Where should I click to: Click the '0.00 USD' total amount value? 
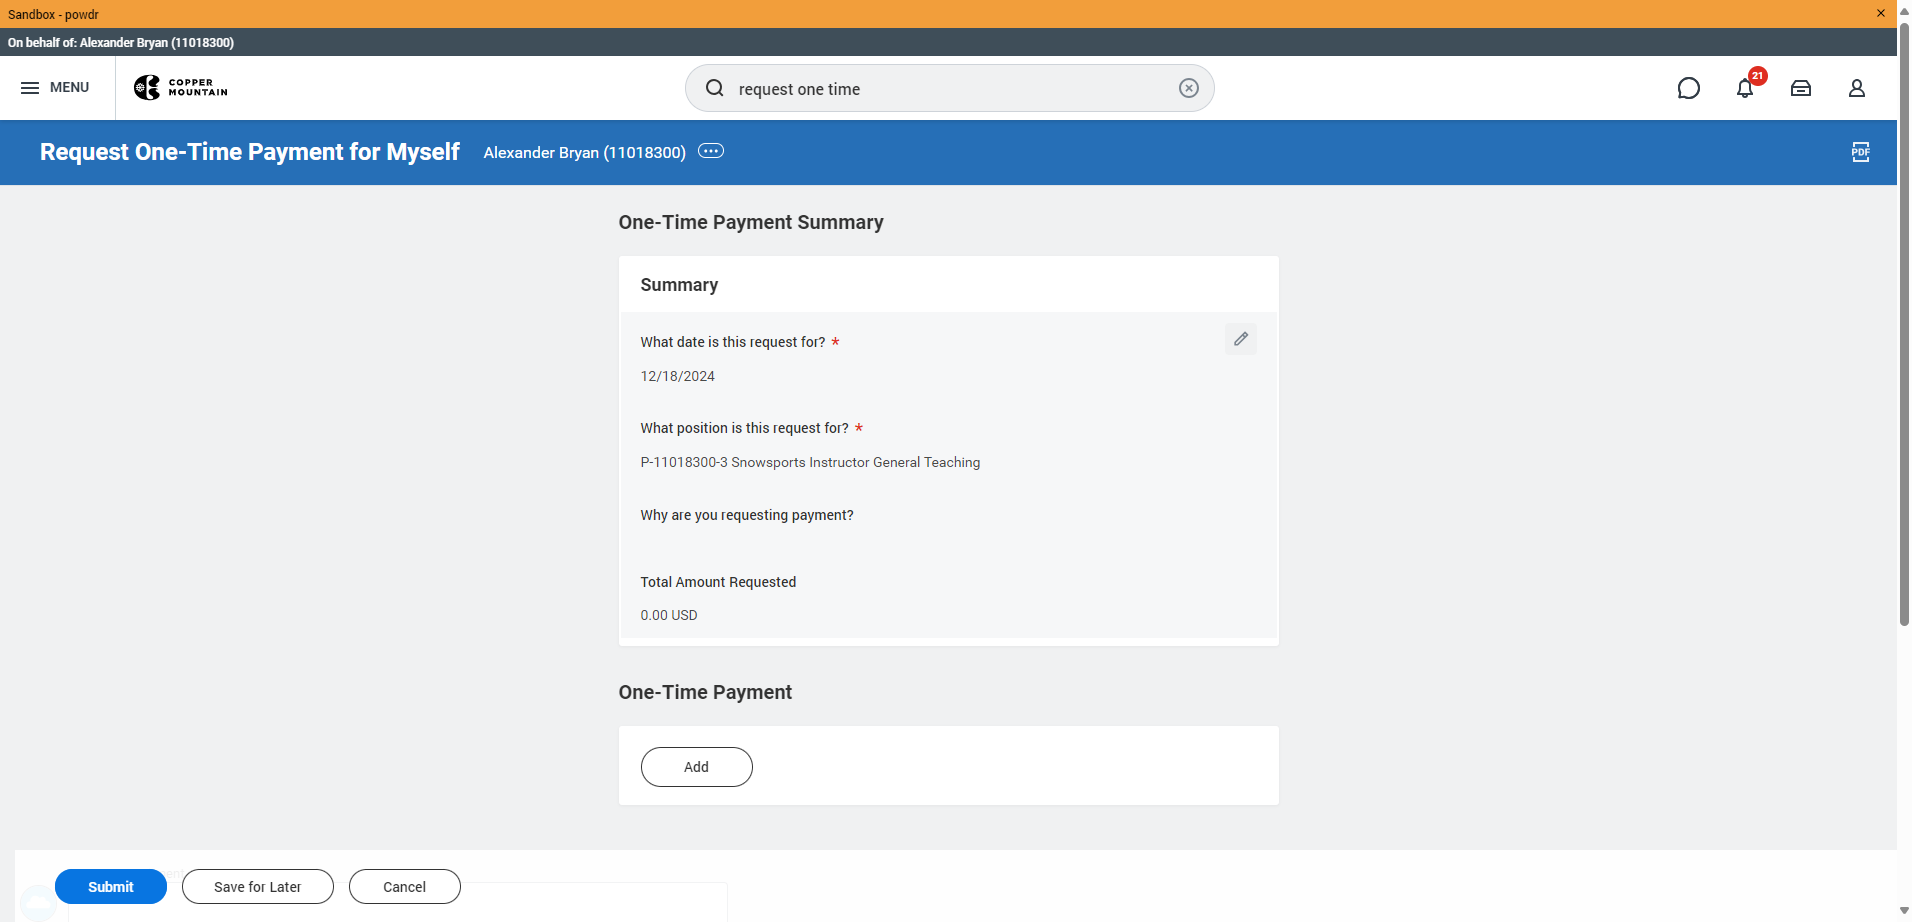tap(669, 615)
